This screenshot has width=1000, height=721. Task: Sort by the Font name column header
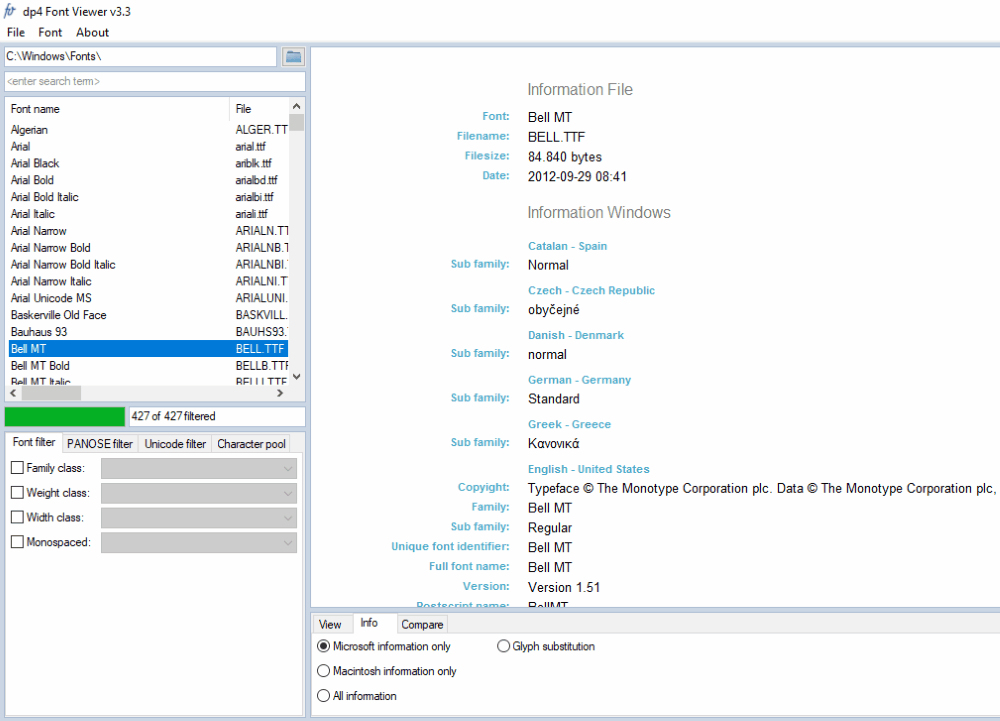(x=117, y=109)
